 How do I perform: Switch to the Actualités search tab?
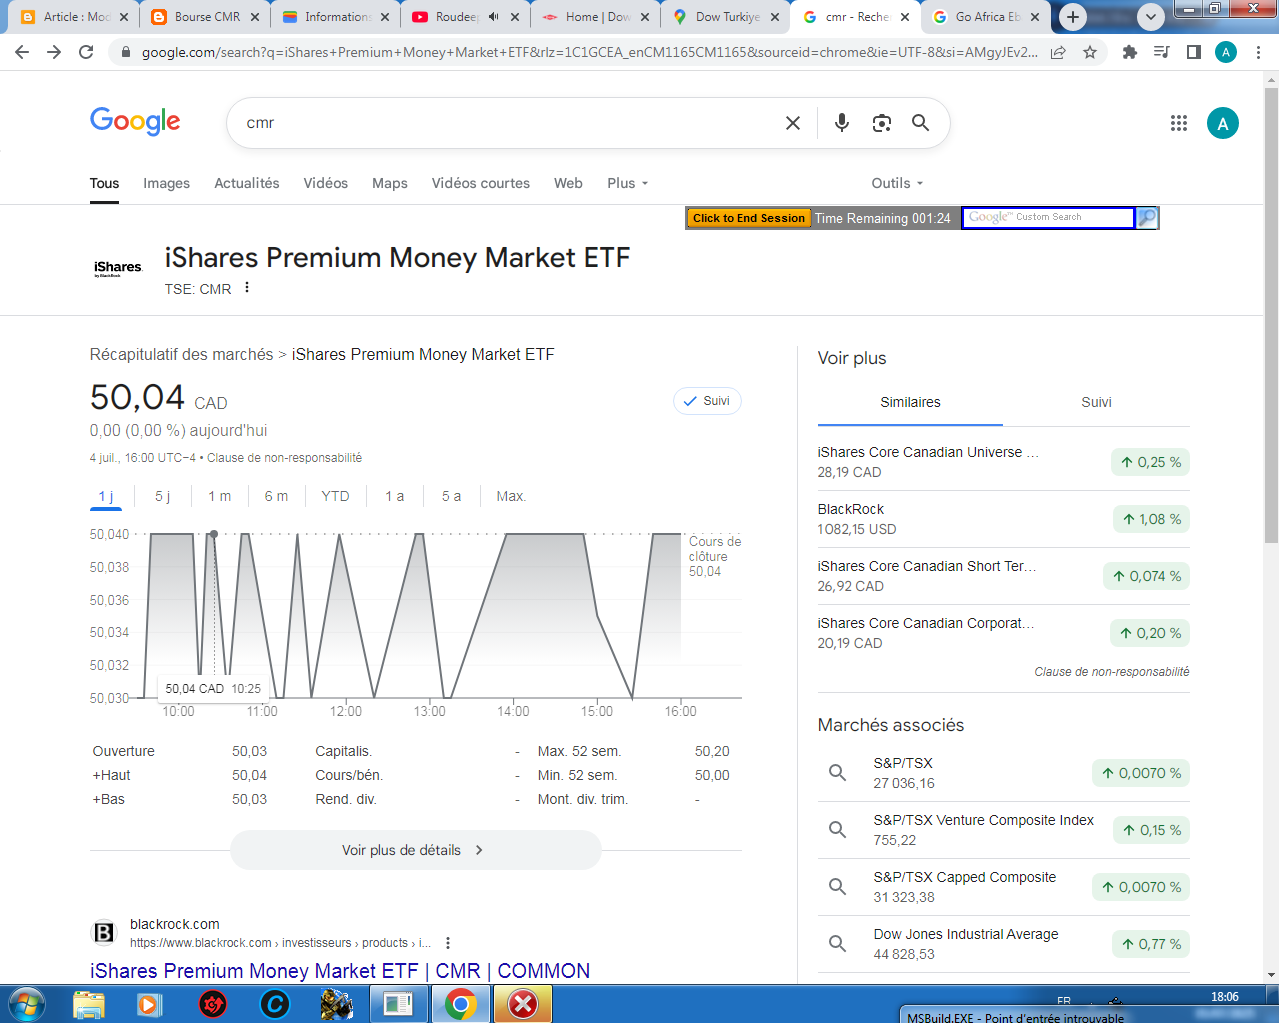click(247, 183)
